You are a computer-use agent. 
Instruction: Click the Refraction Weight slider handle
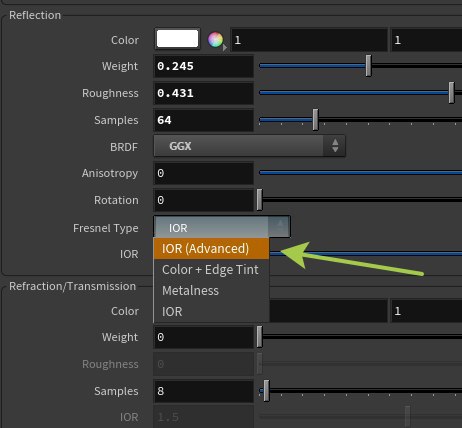pos(260,337)
